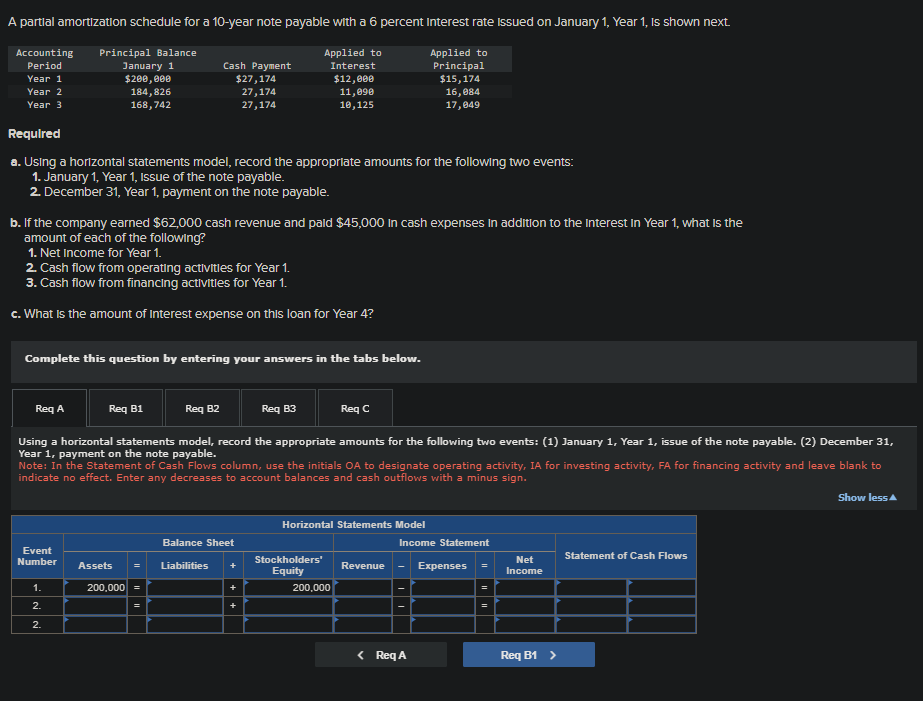Open the Req C tab

coord(354,408)
